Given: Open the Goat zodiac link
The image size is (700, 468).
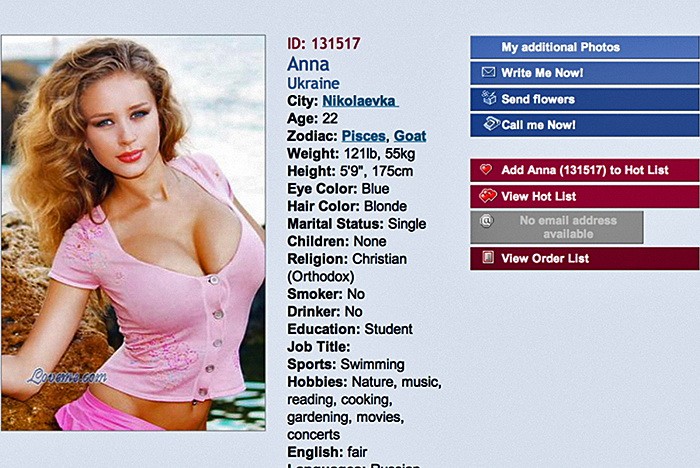Looking at the screenshot, I should 410,136.
